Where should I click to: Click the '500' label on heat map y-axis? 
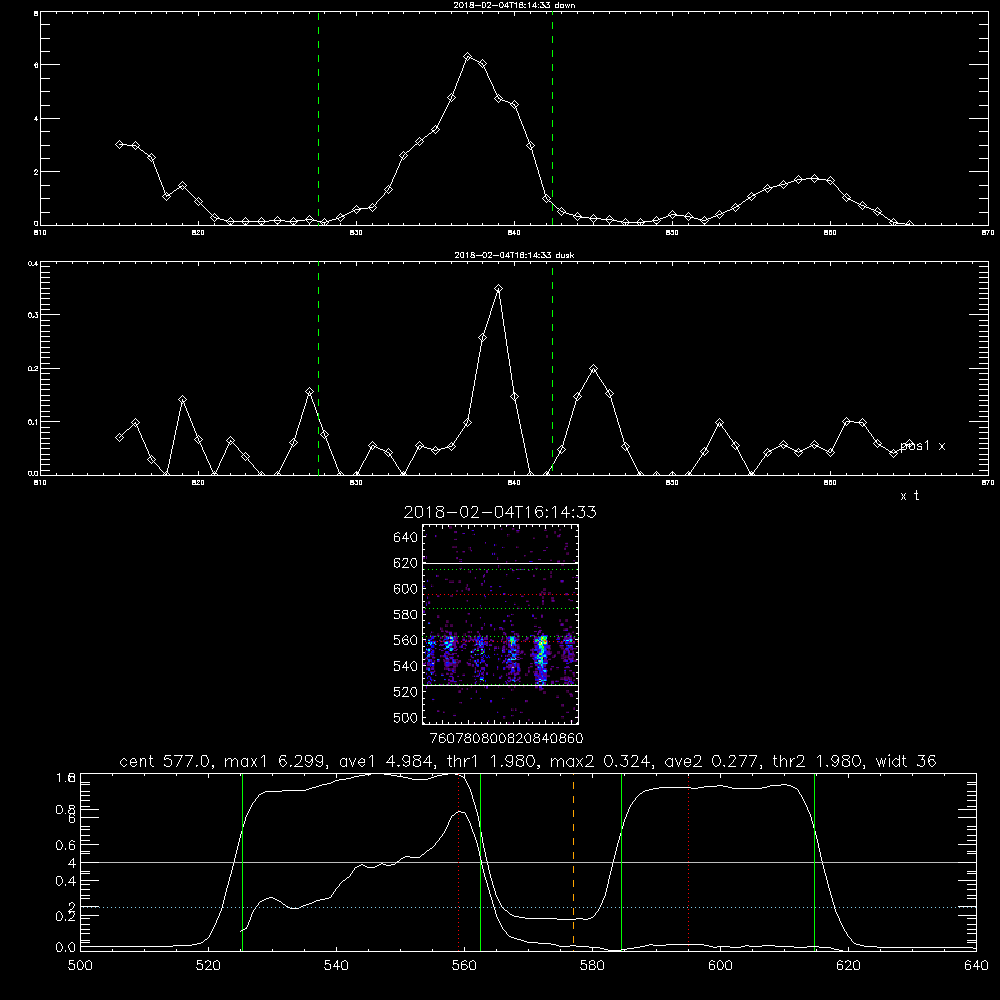click(406, 717)
